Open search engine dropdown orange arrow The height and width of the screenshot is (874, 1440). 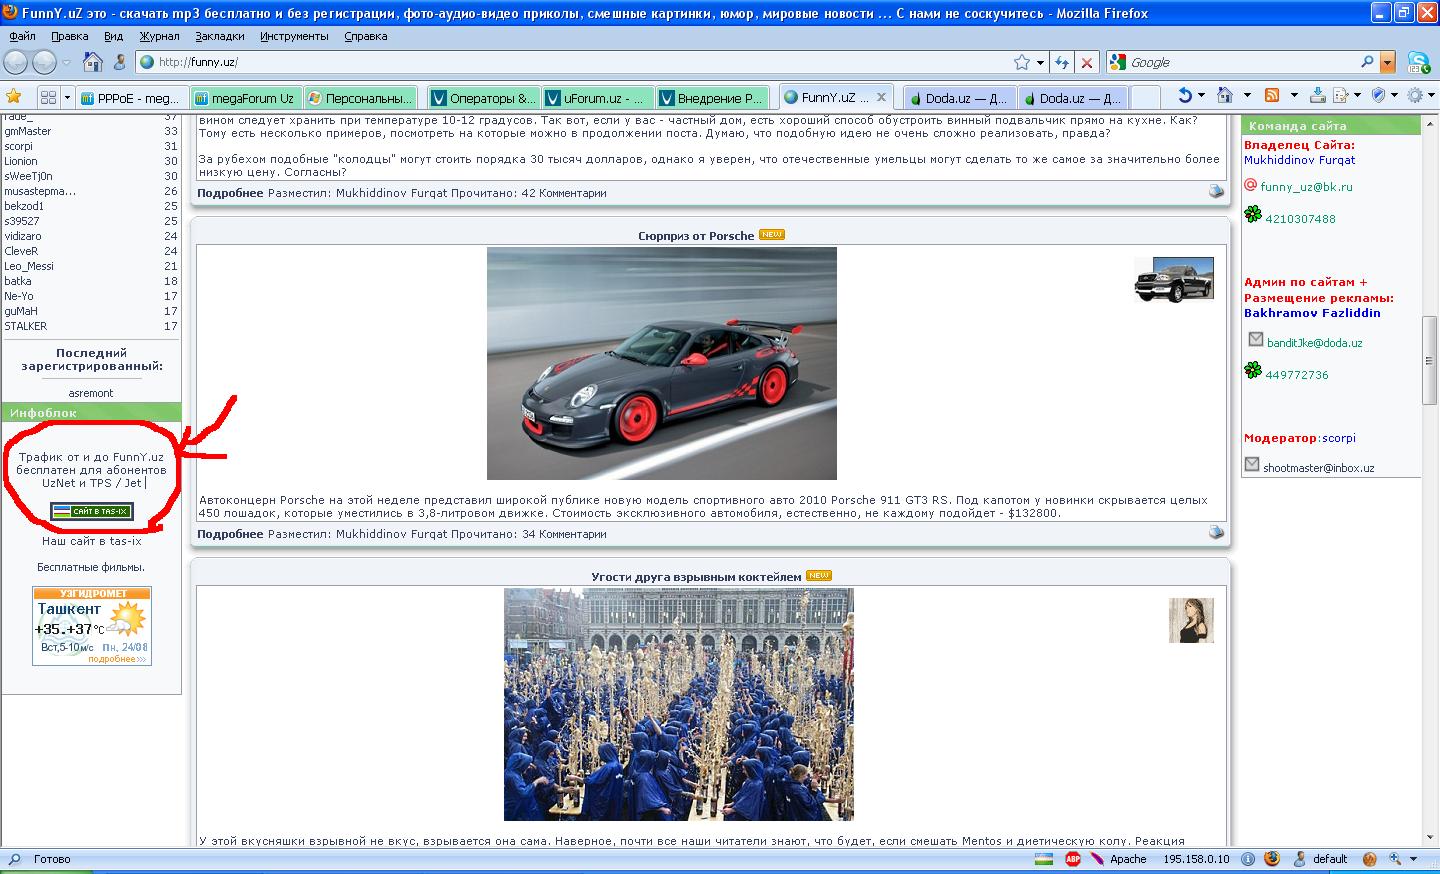[x=1387, y=62]
